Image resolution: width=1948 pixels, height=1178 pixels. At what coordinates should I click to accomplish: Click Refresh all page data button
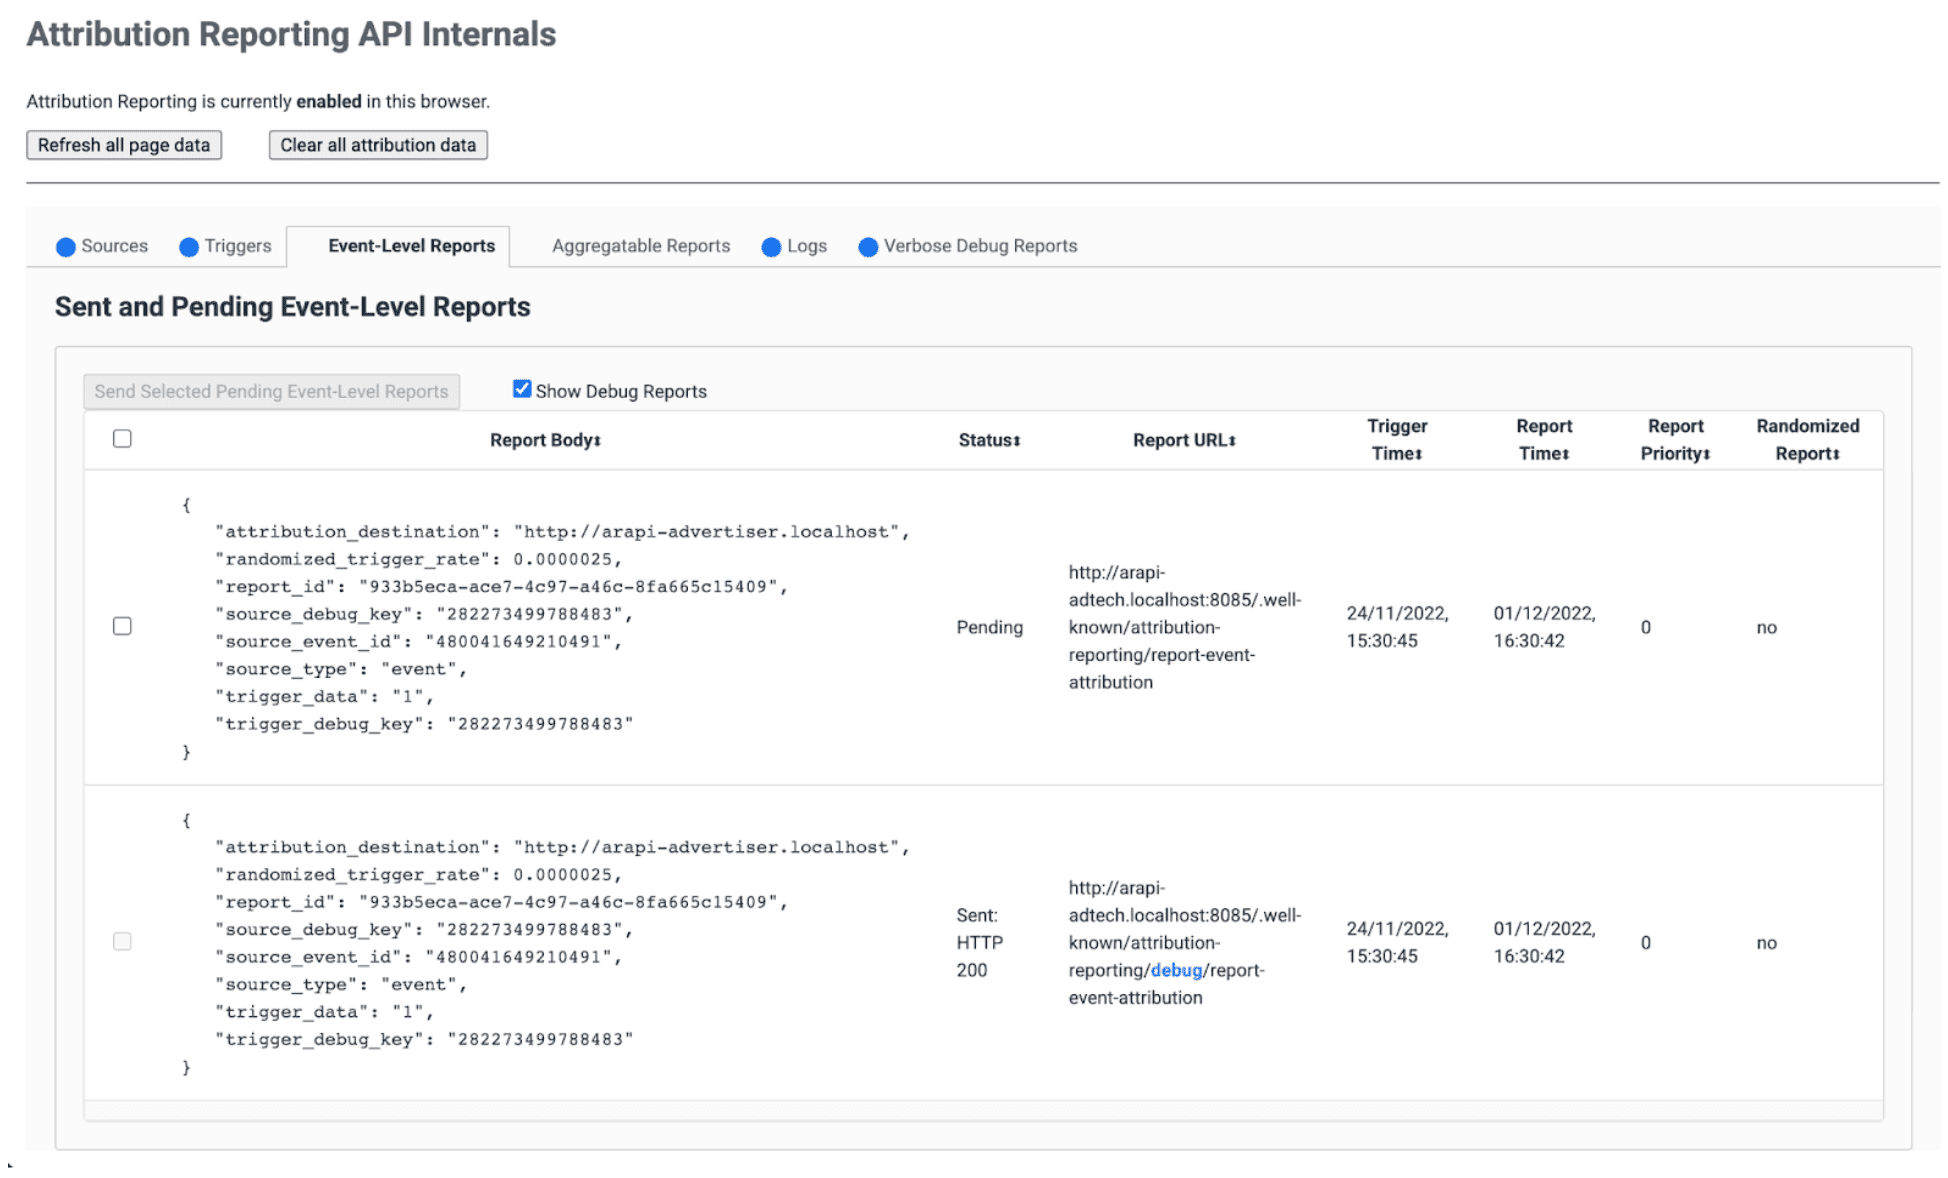coord(124,145)
